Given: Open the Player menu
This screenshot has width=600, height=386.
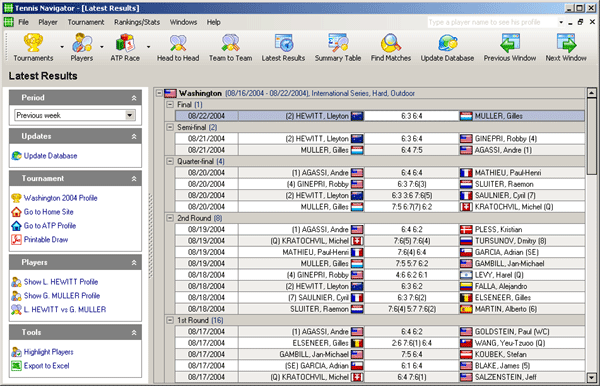Looking at the screenshot, I should tap(48, 22).
